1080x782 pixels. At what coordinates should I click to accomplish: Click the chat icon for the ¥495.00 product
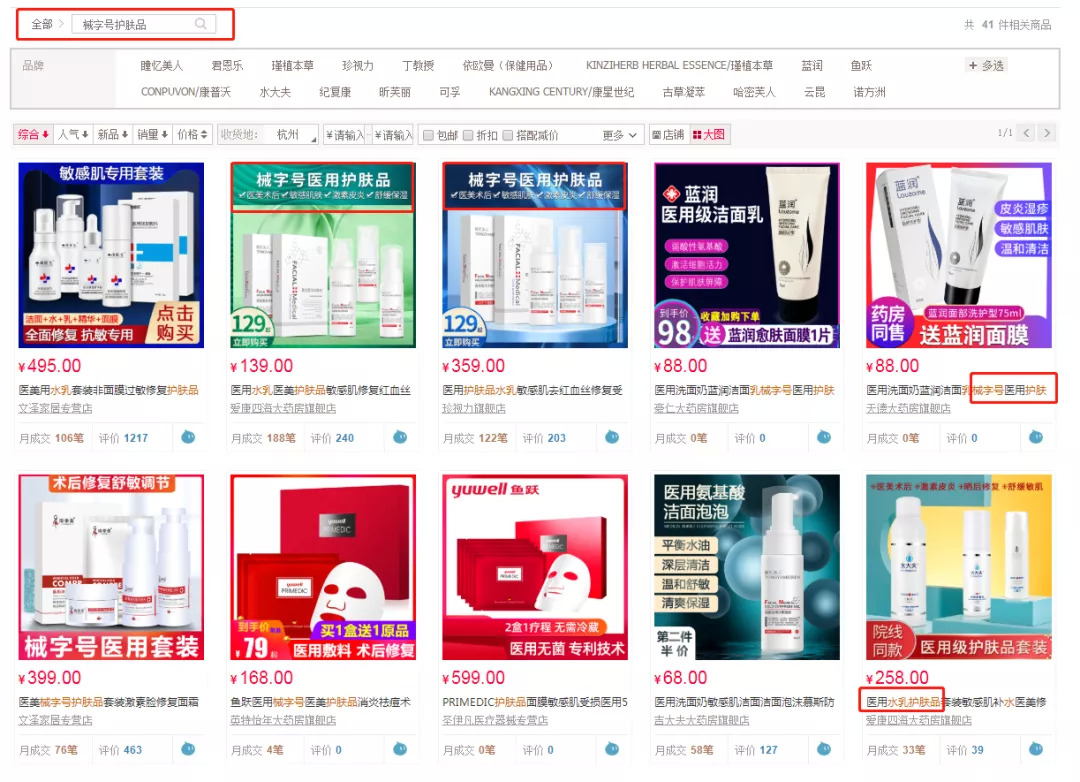pos(188,438)
